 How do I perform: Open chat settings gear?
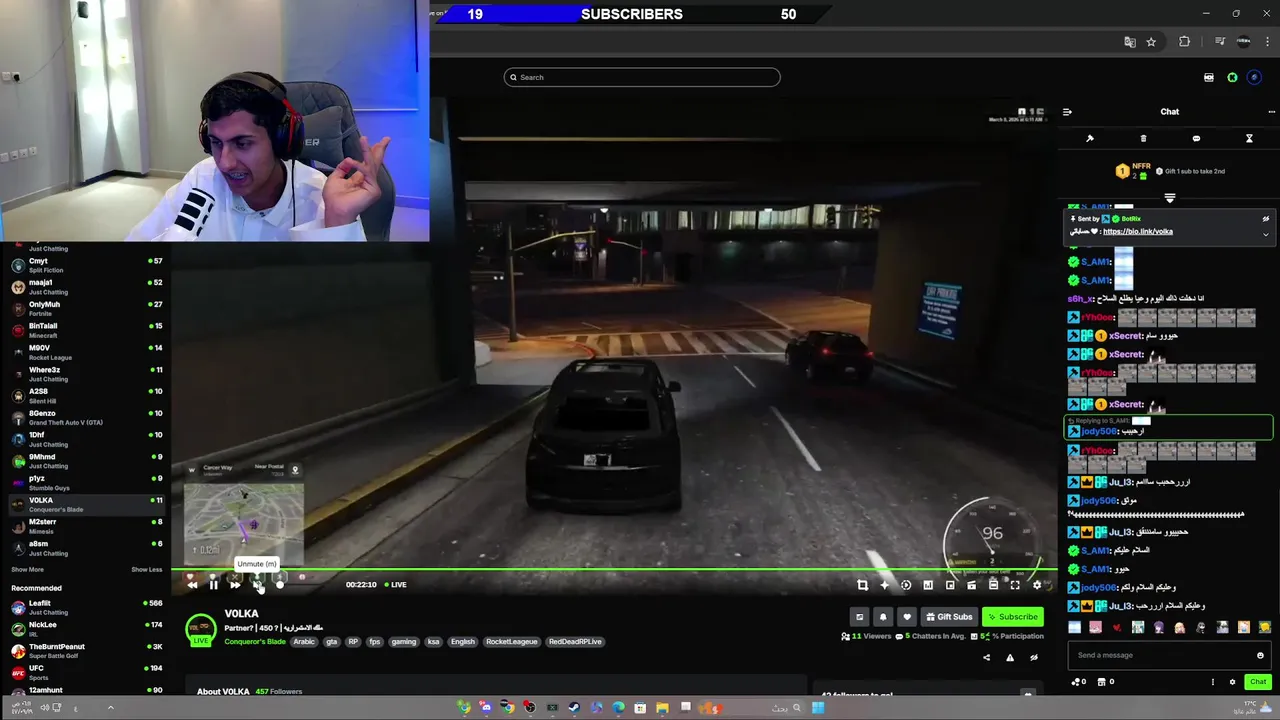pyautogui.click(x=1232, y=682)
